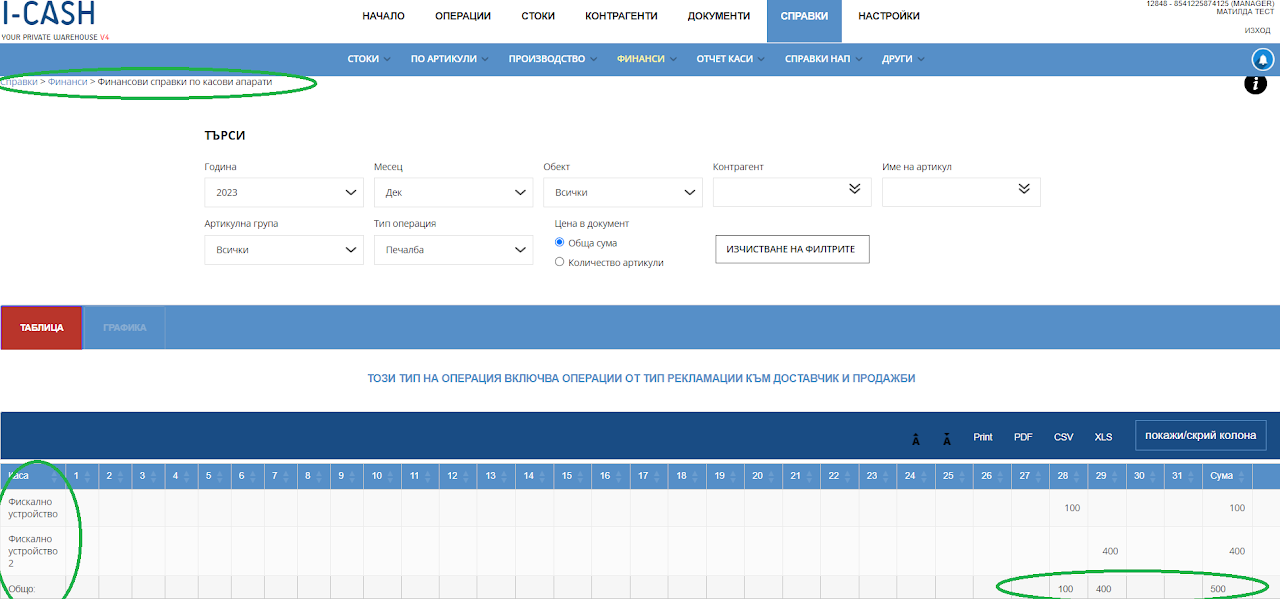This screenshot has height=599, width=1280.
Task: Click the total sum value 500
Action: tap(1216, 589)
